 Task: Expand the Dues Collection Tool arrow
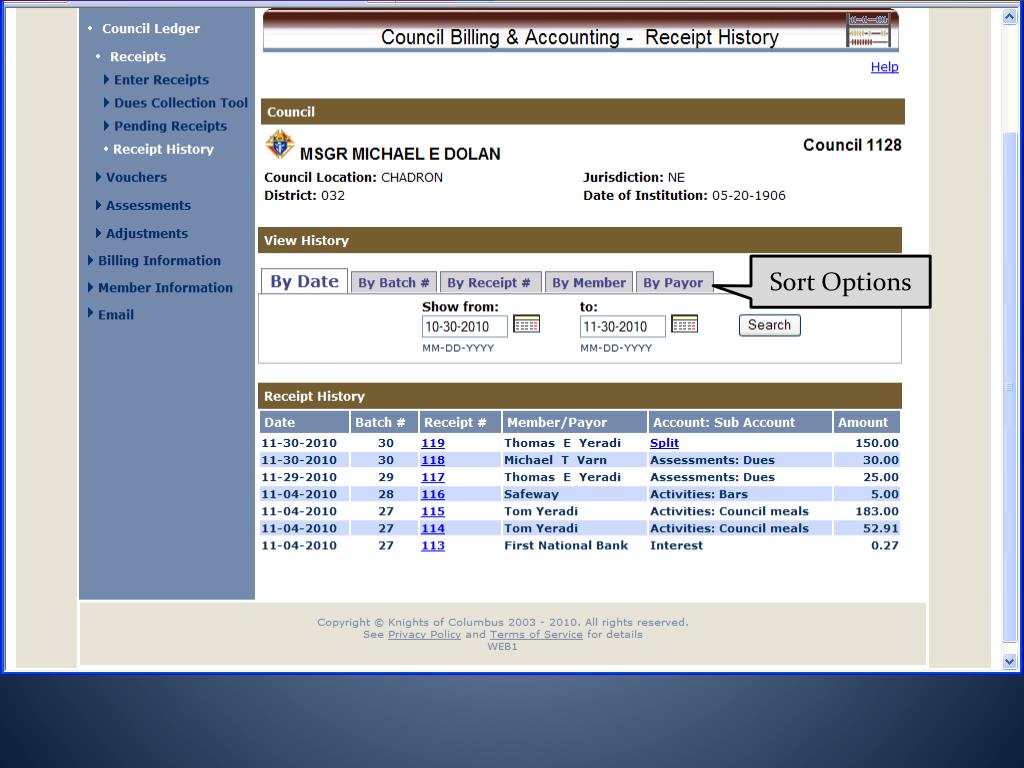(106, 103)
